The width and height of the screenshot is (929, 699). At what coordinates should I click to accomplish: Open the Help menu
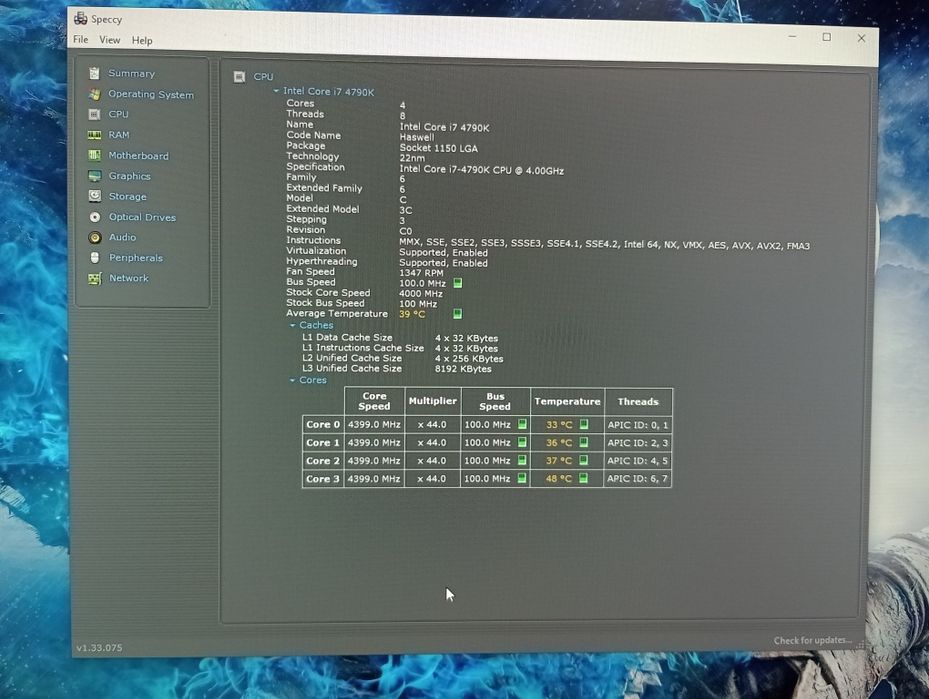(x=142, y=40)
